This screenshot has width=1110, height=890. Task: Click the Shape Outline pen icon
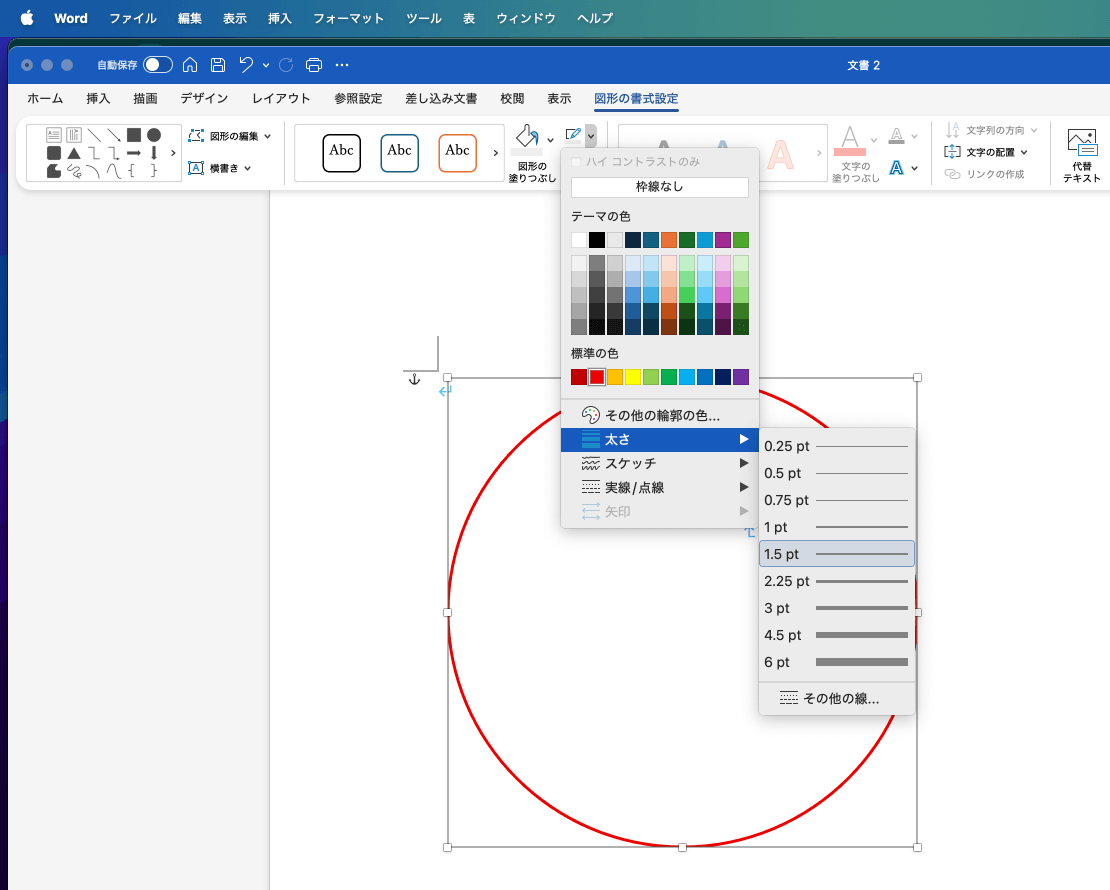[573, 135]
